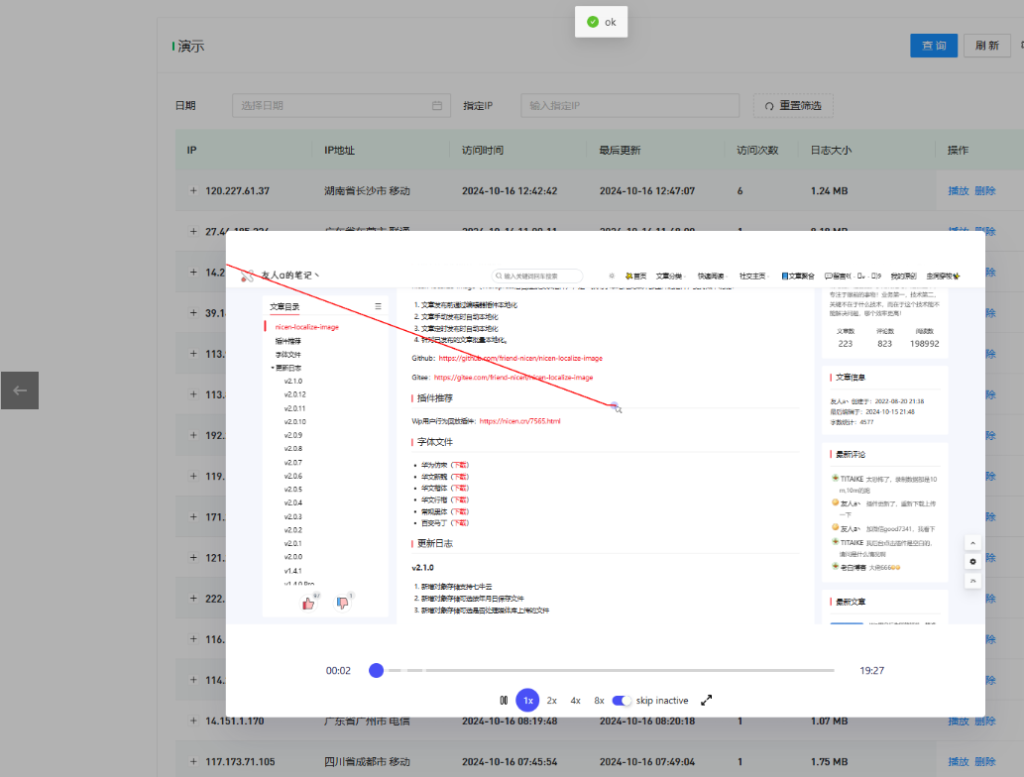The width and height of the screenshot is (1024, 777).
Task: Click the thumbs-up icon on the article page
Action: pos(309,601)
